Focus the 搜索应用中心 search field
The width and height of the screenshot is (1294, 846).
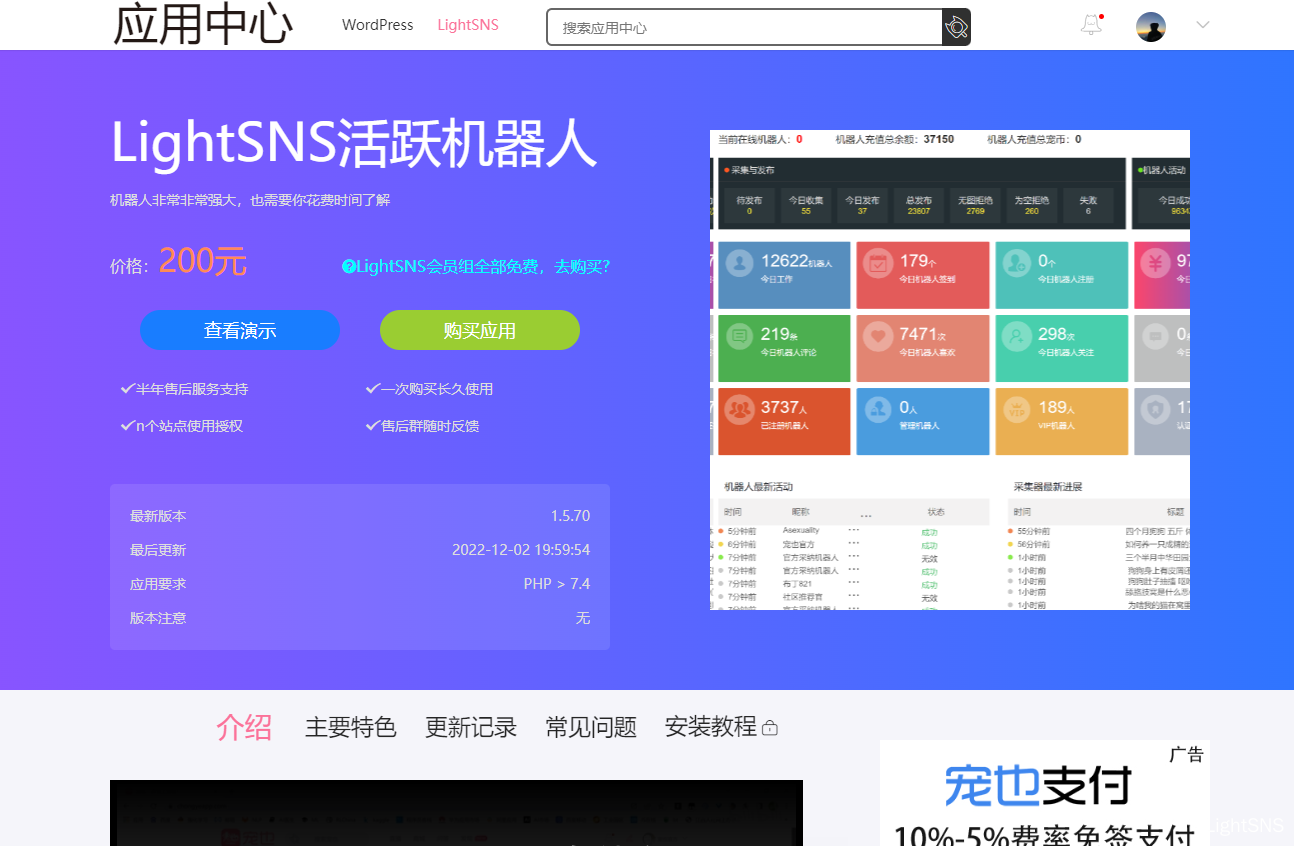(x=744, y=27)
